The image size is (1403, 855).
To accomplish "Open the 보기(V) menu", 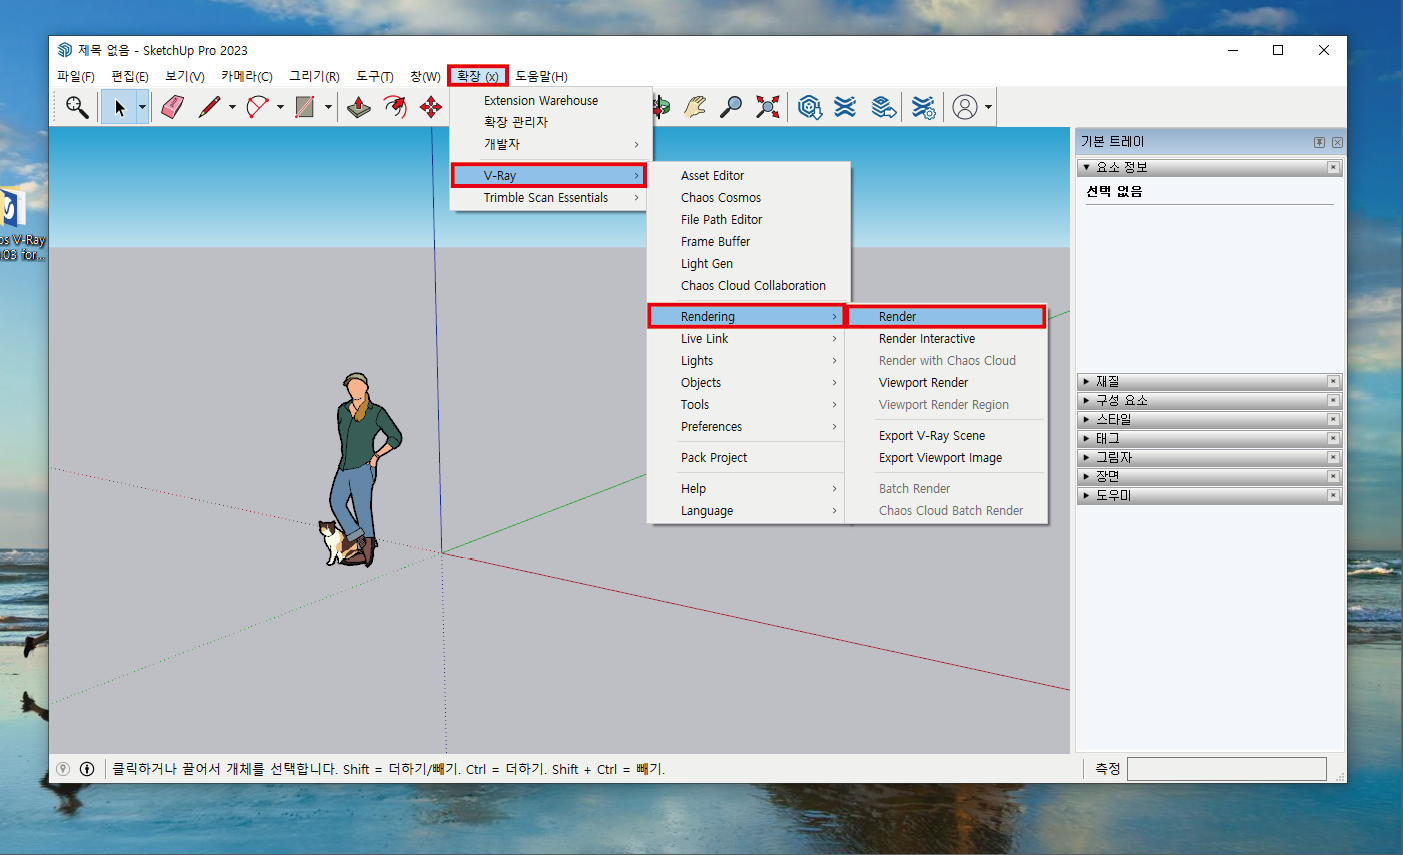I will tap(185, 76).
